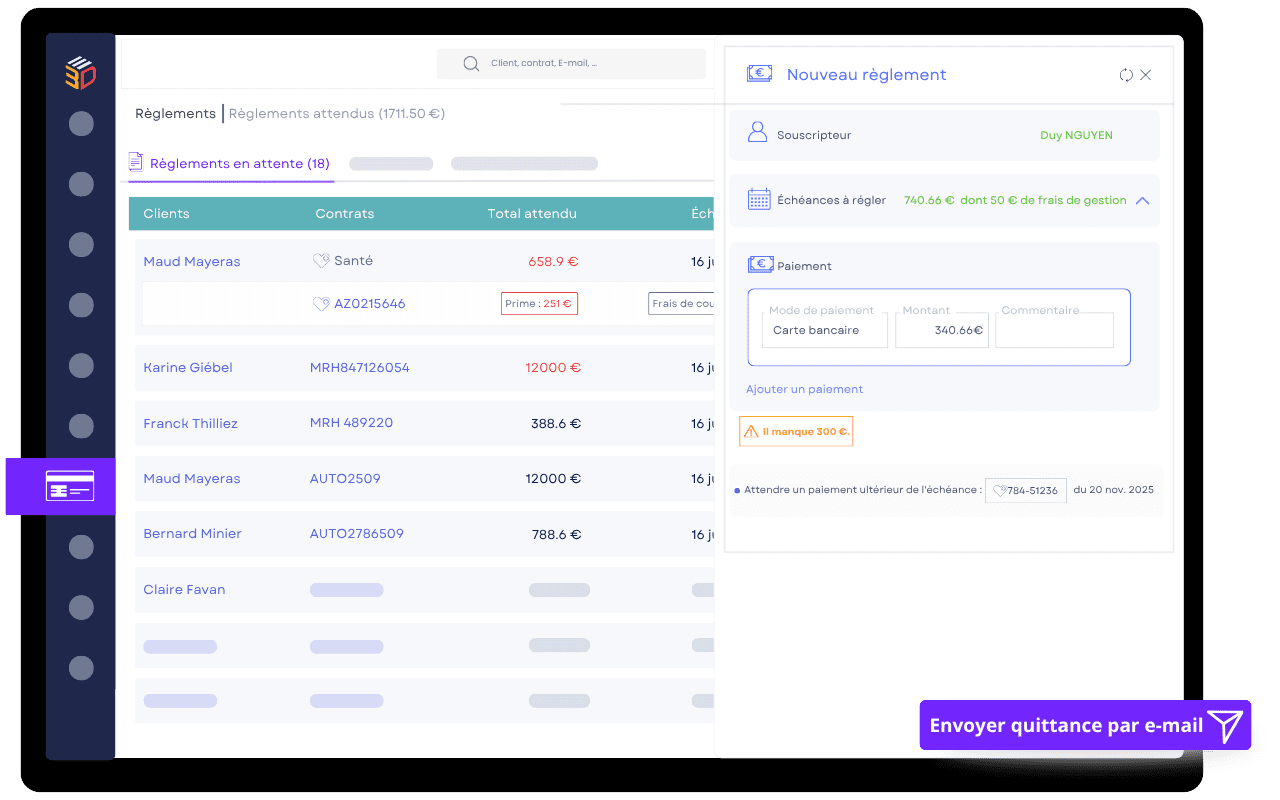Click the banknote icon in the Paiement section
The width and height of the screenshot is (1280, 800).
coord(759,263)
